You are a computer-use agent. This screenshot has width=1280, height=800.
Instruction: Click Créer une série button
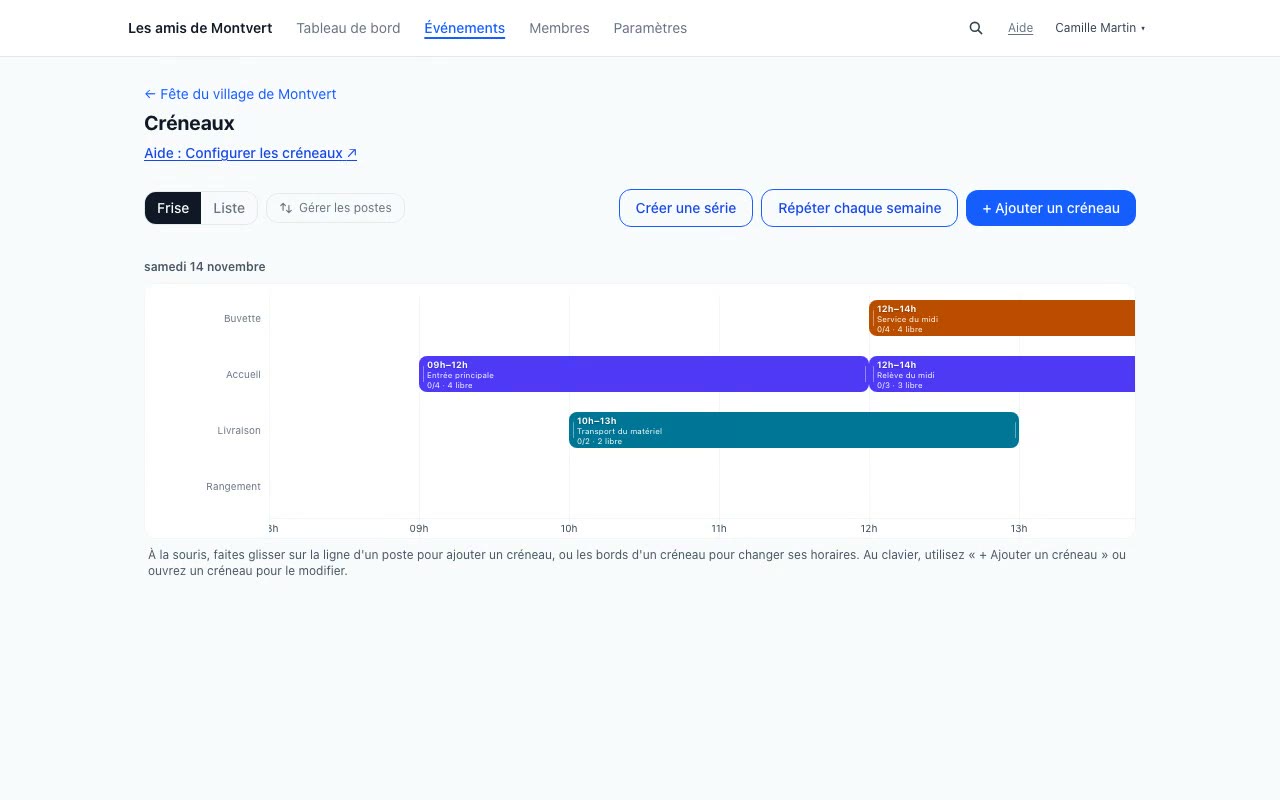coord(686,208)
